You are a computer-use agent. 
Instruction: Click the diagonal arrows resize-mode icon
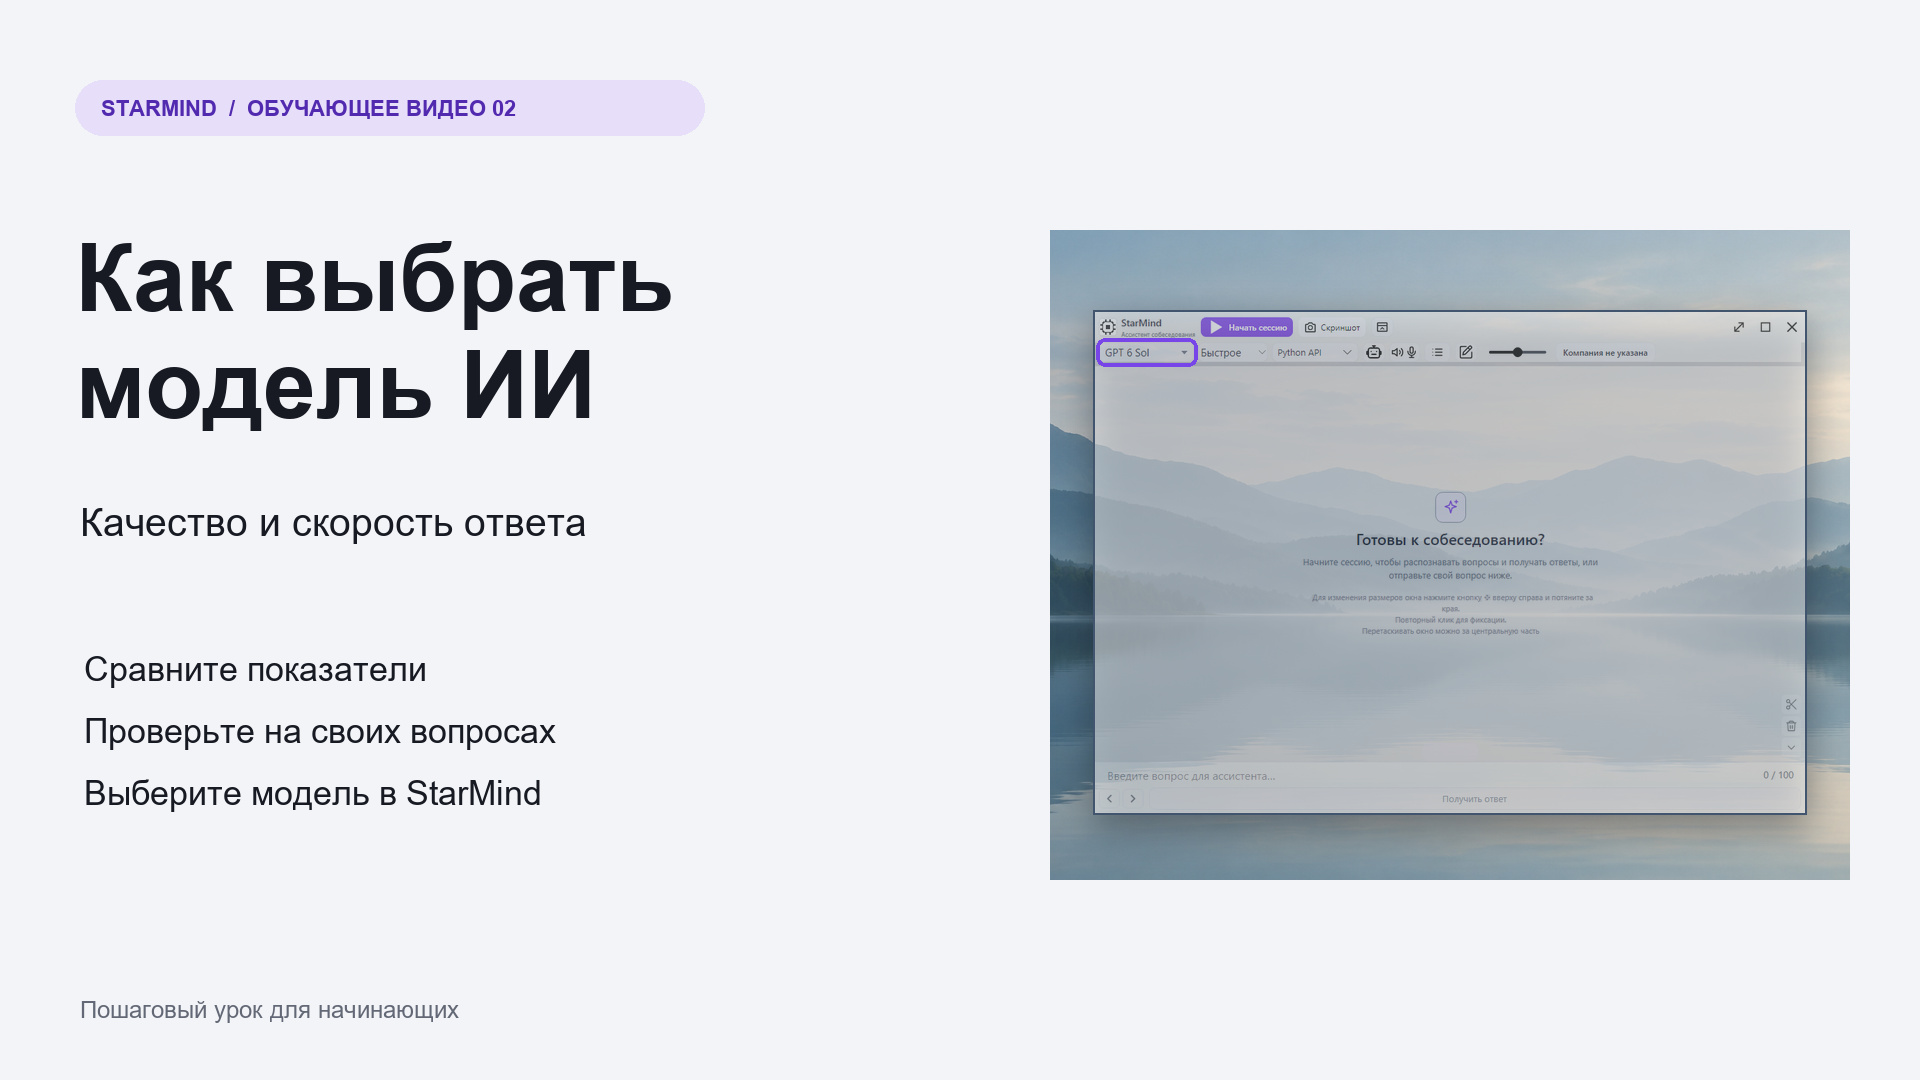[x=1739, y=327]
